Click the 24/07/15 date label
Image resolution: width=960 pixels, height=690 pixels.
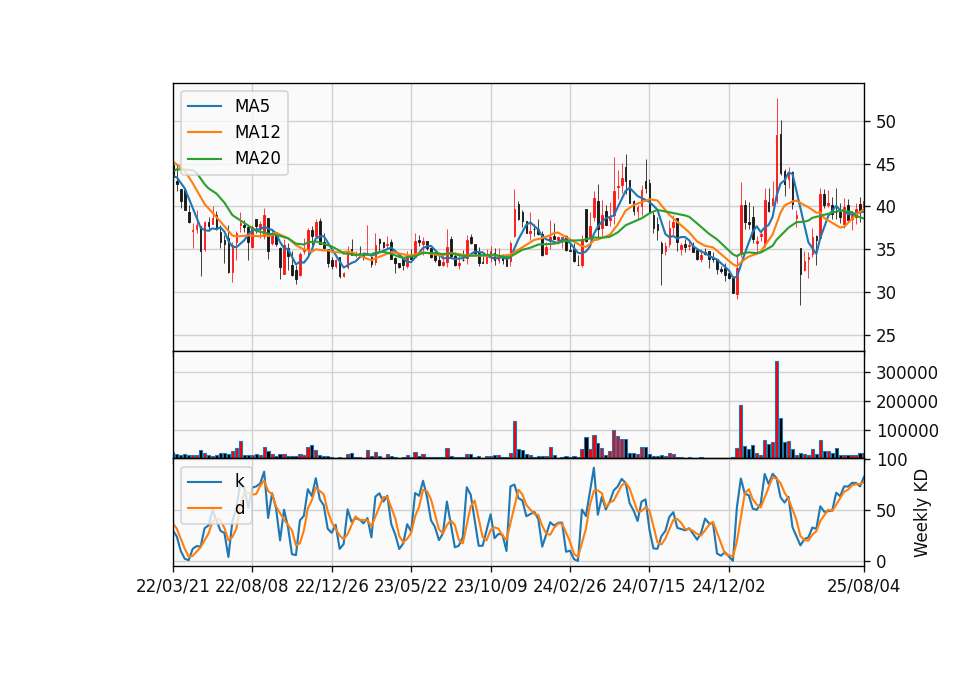[649, 586]
